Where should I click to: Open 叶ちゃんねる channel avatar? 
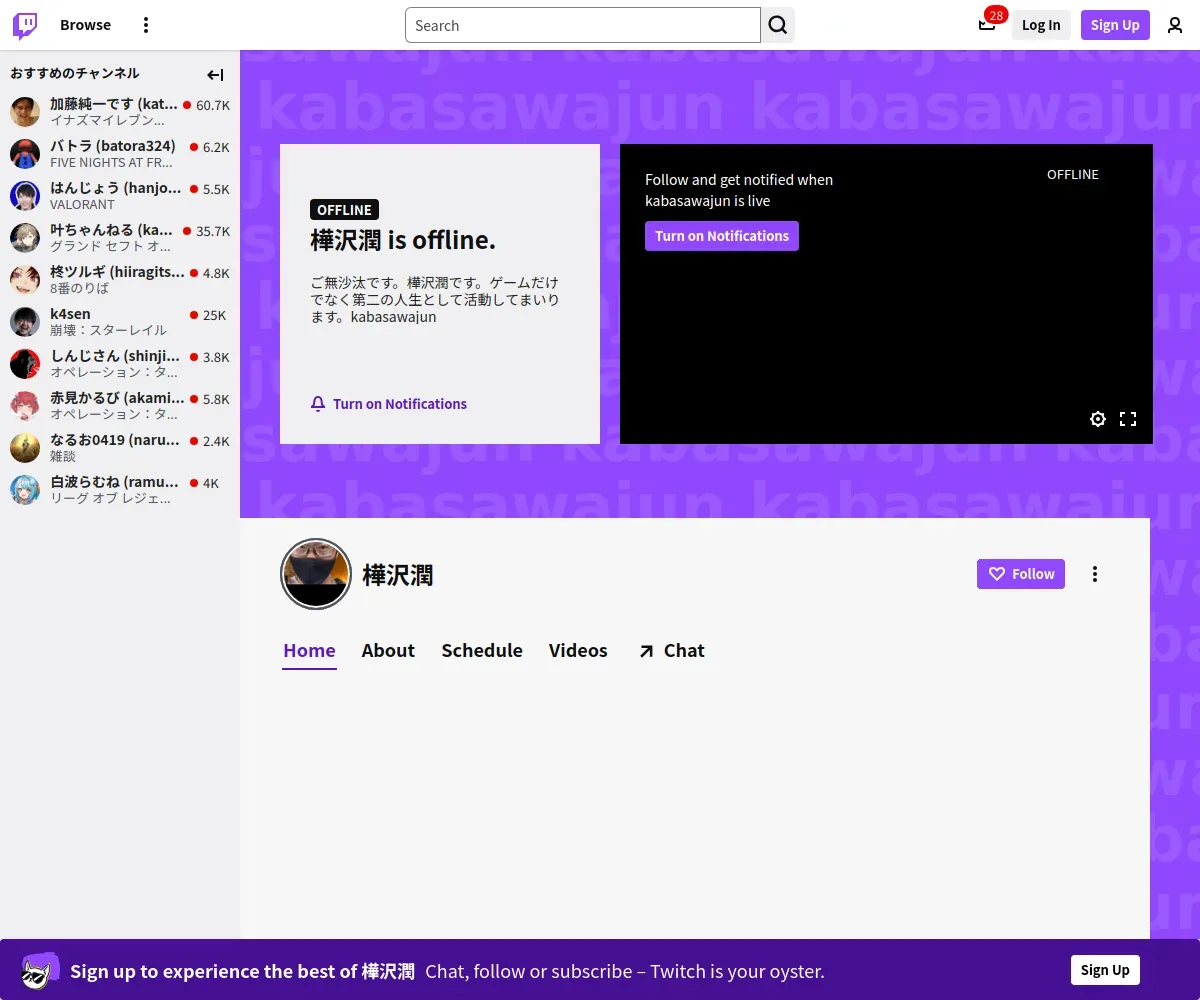point(25,238)
